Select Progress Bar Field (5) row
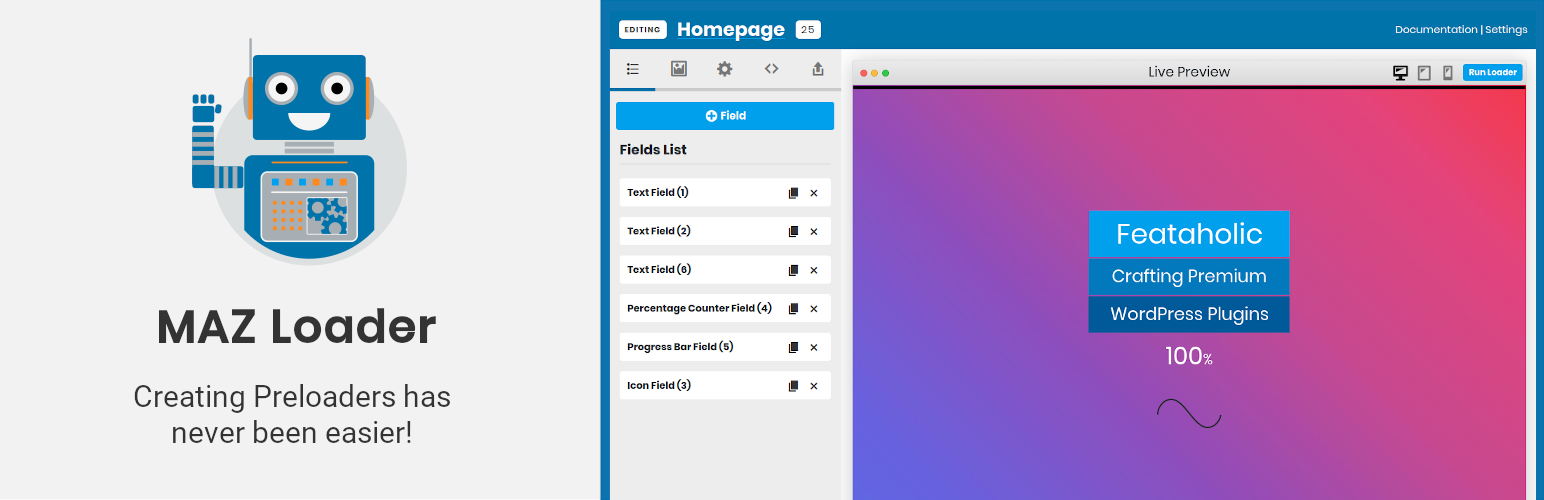1544x500 pixels. click(725, 346)
